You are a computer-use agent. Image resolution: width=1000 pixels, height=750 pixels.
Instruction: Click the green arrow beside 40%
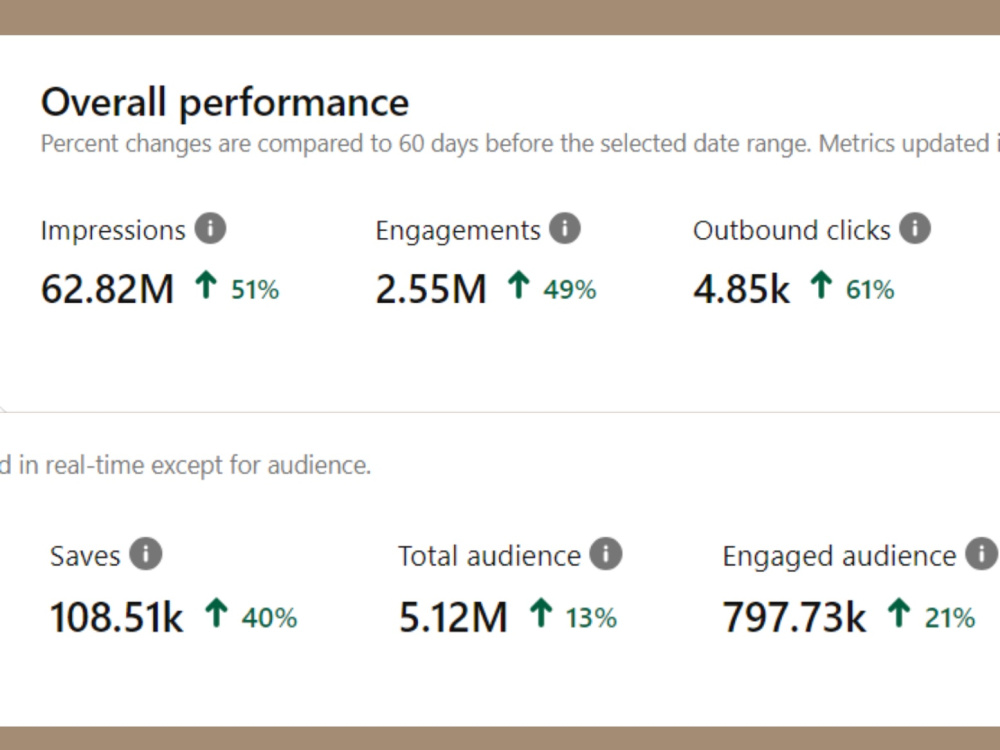[216, 612]
